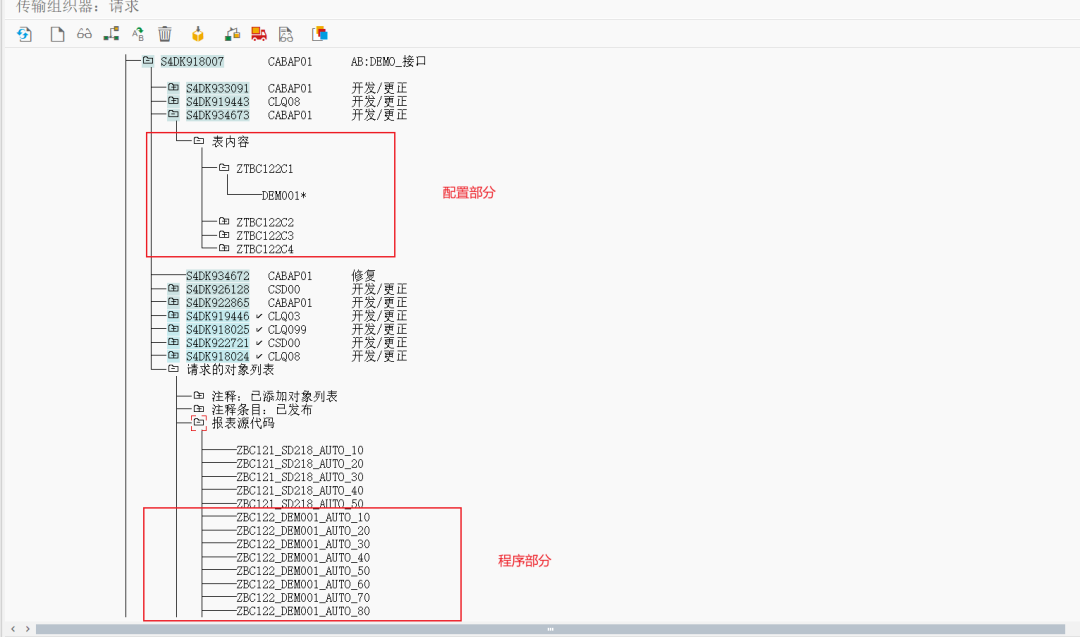This screenshot has width=1080, height=637.
Task: Open the color legend icon
Action: click(320, 34)
